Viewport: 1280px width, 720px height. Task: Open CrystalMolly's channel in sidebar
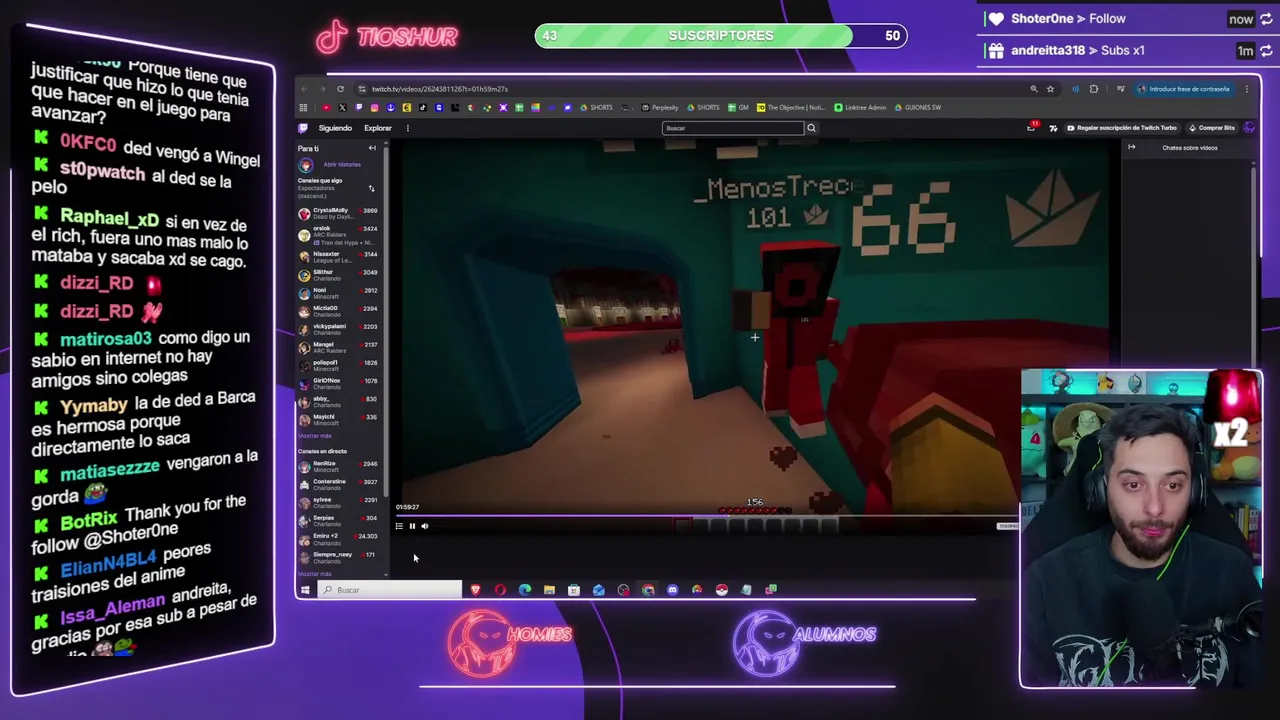tap(338, 213)
